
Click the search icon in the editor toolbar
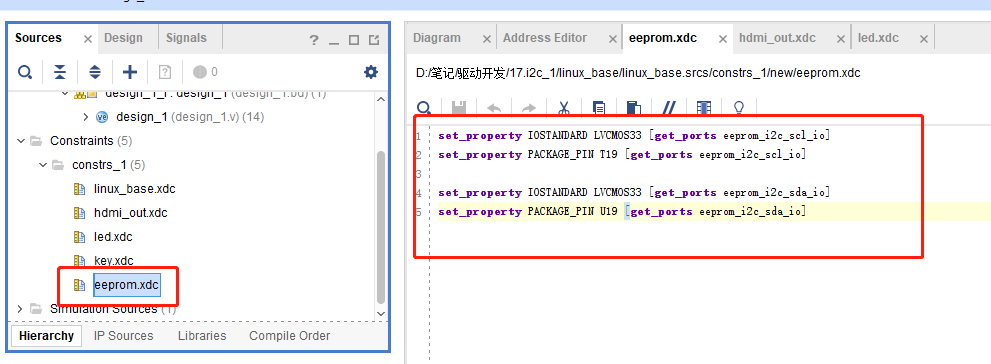point(424,107)
